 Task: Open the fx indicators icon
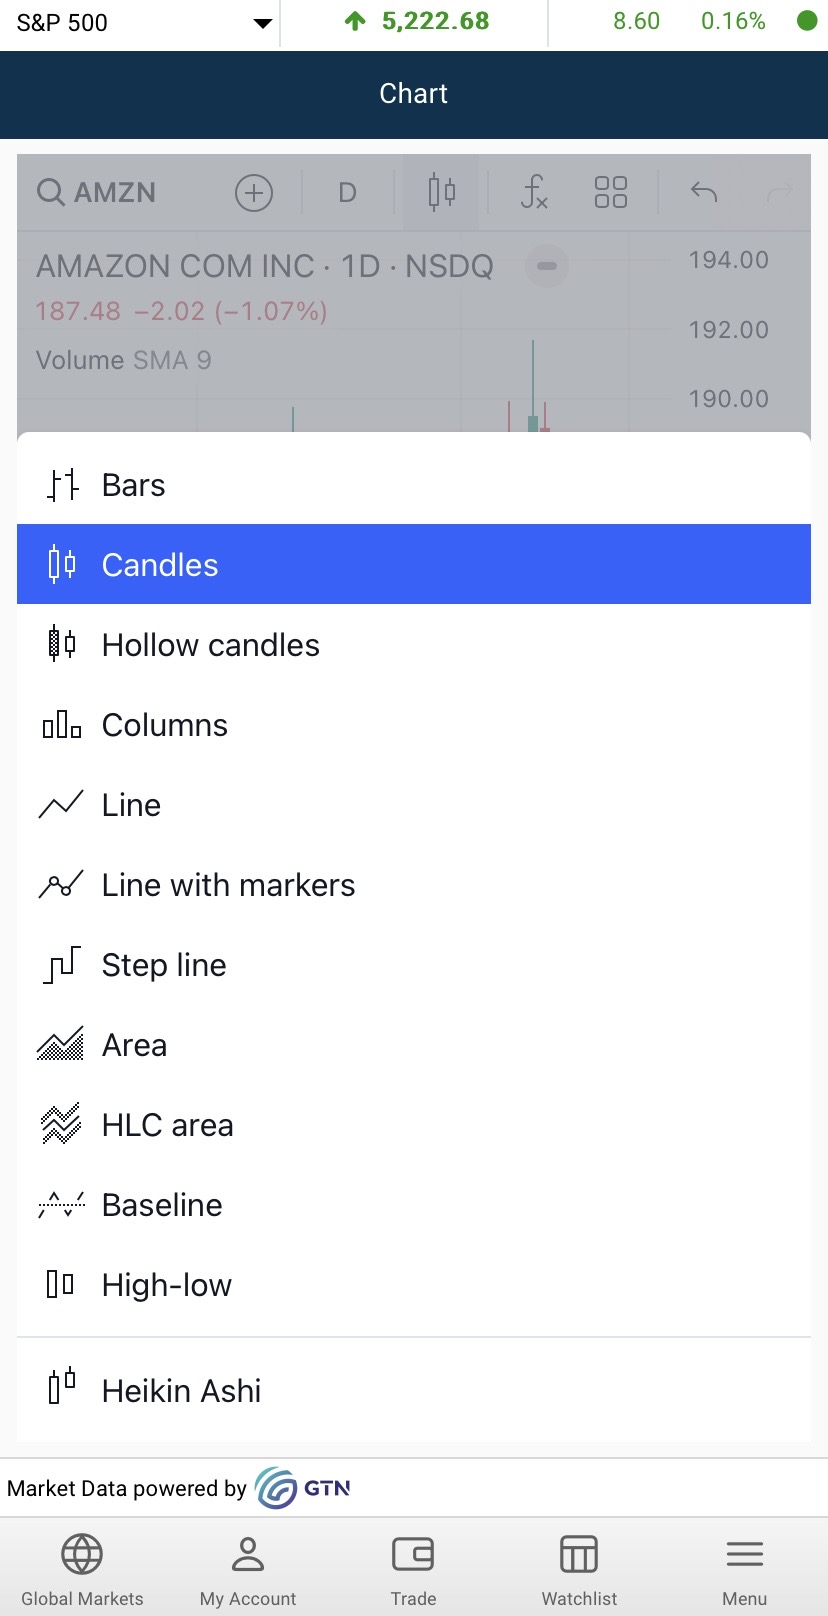(534, 192)
